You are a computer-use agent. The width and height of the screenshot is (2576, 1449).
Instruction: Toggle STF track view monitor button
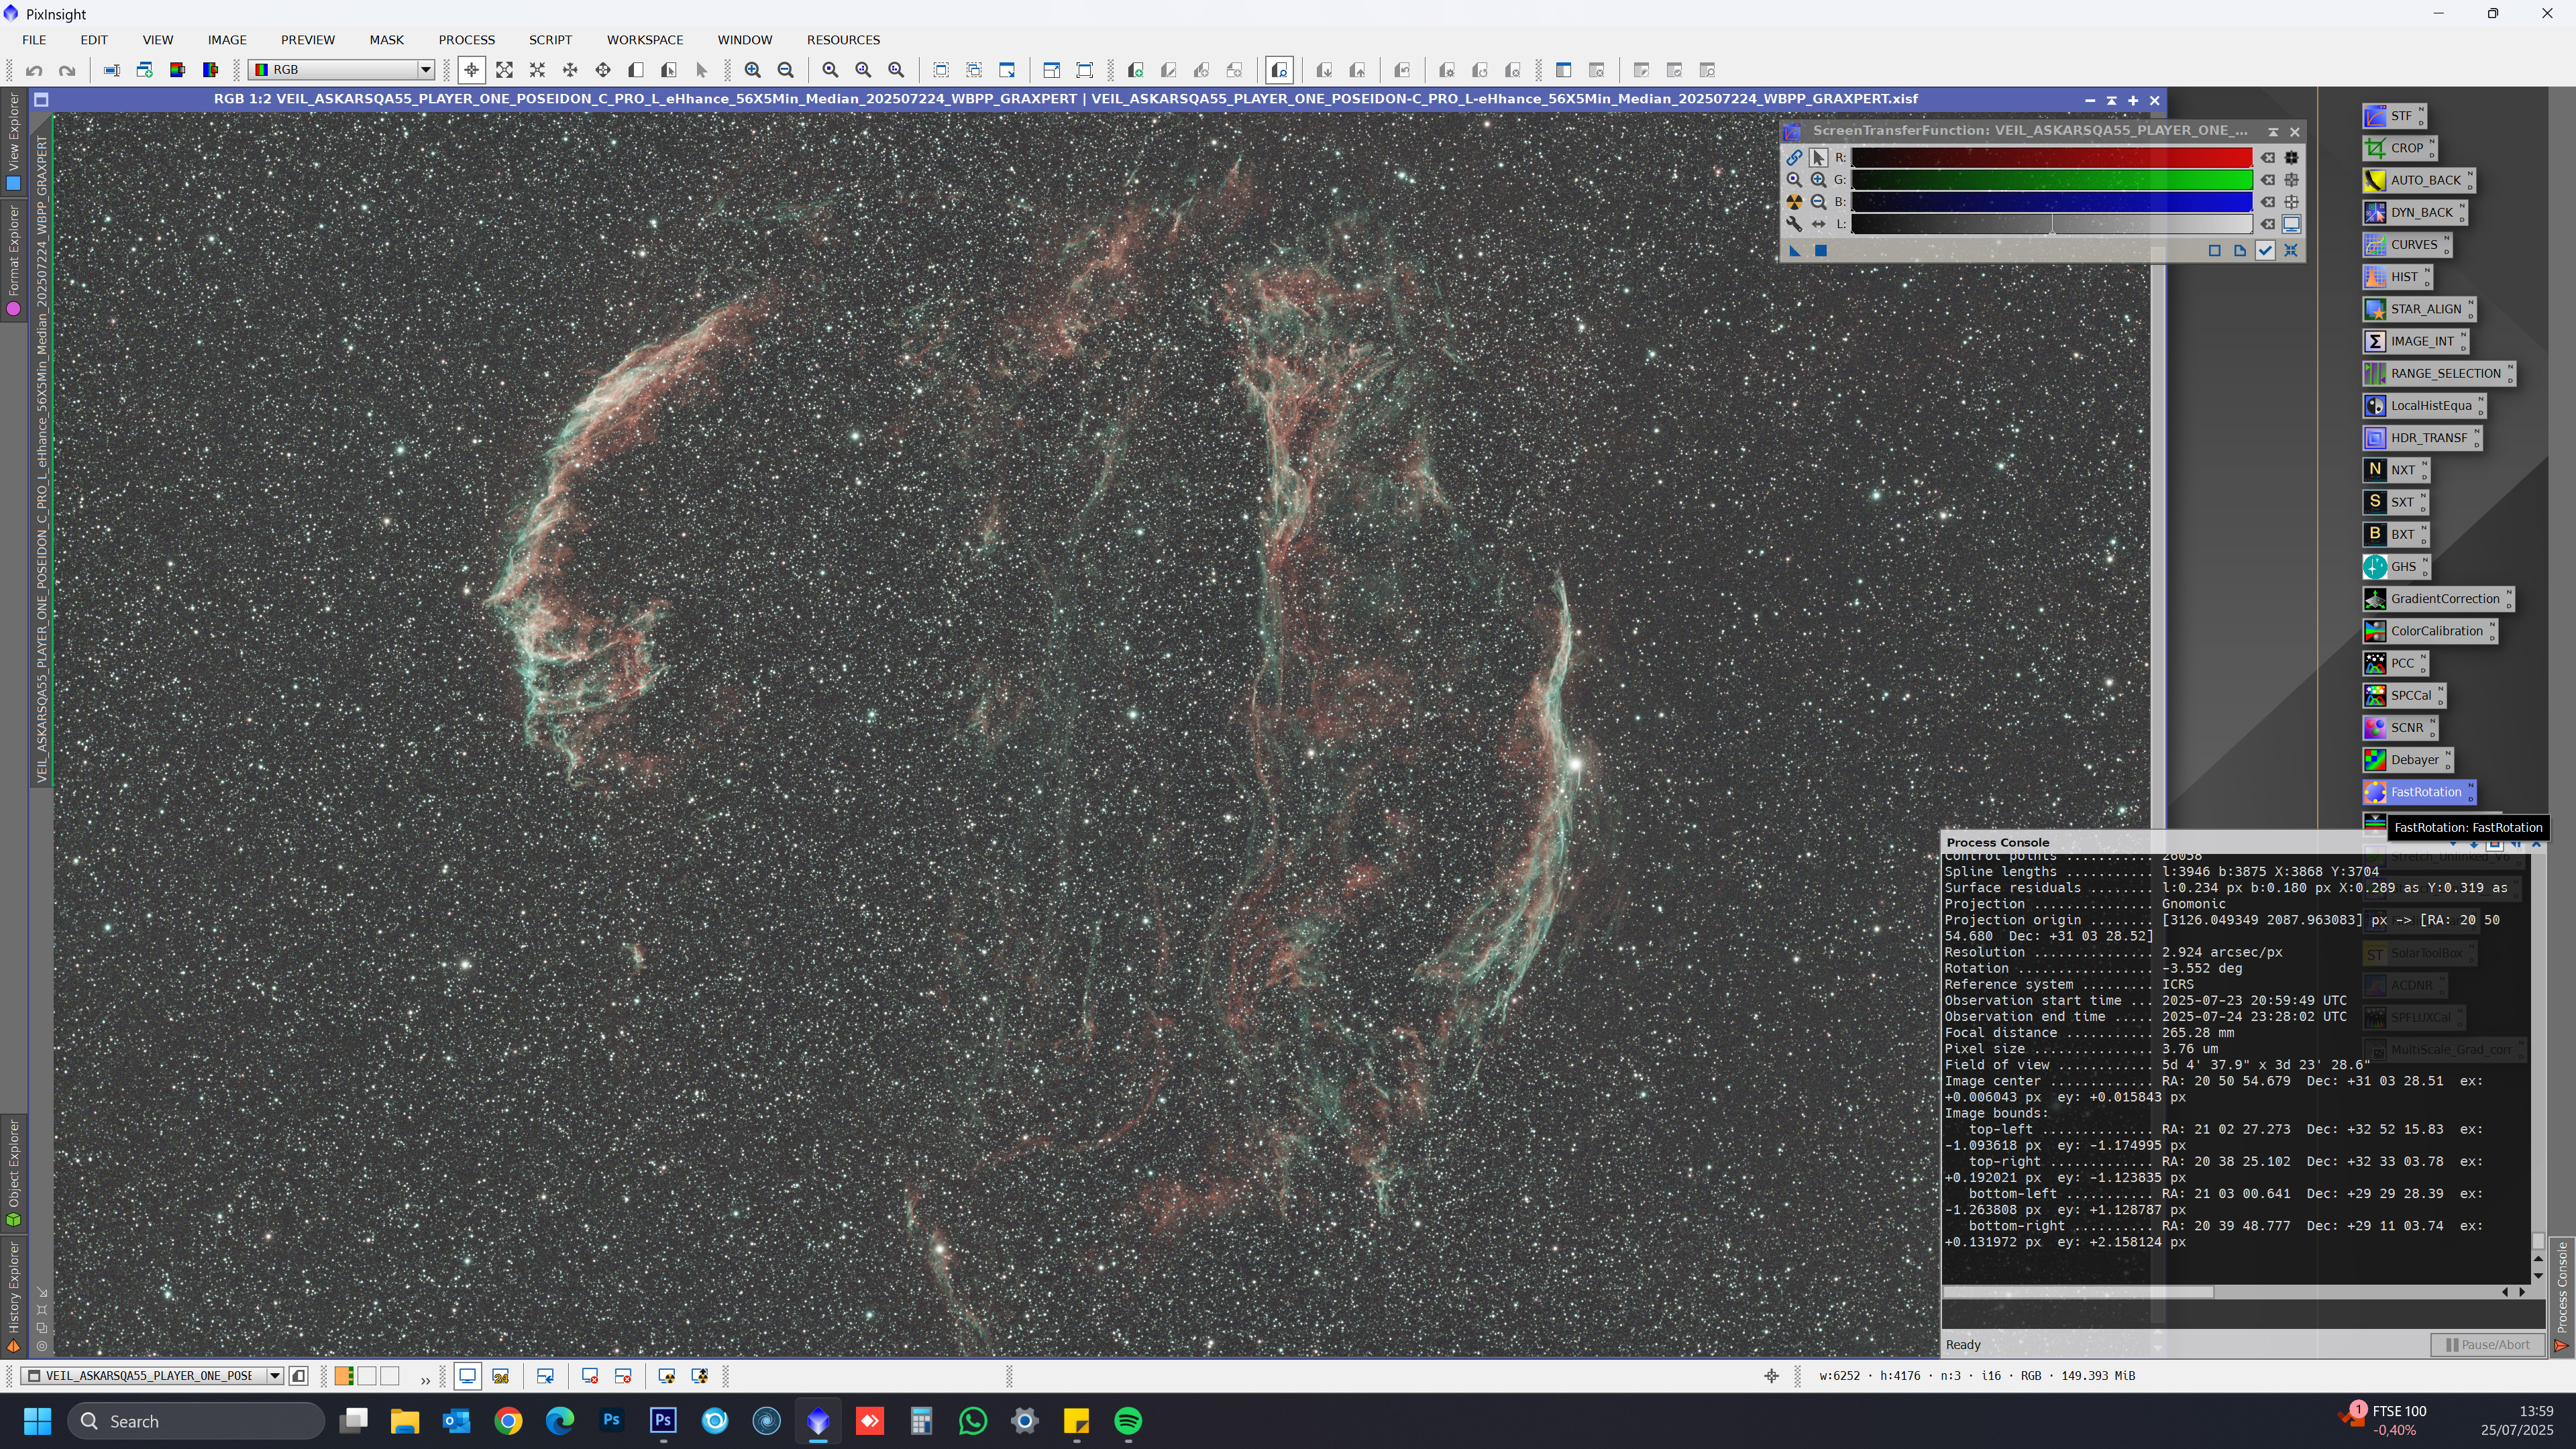click(x=2291, y=224)
